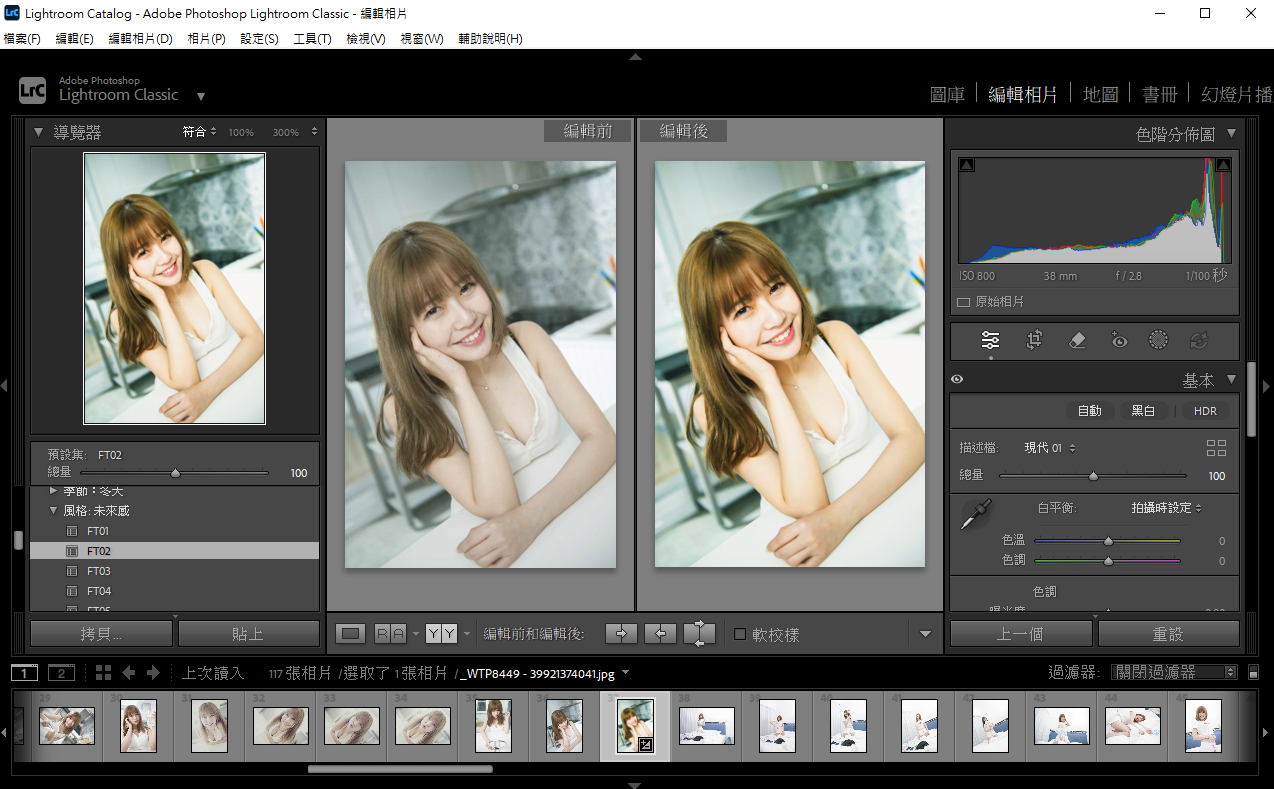Switch to the 圖庫 module
This screenshot has width=1274, height=789.
pyautogui.click(x=947, y=94)
